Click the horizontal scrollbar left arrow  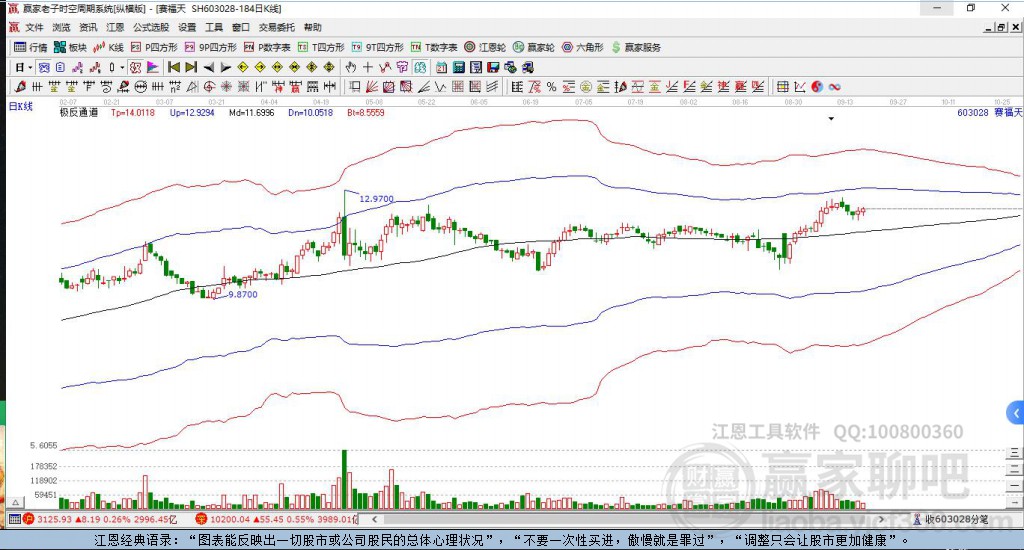coord(374,519)
